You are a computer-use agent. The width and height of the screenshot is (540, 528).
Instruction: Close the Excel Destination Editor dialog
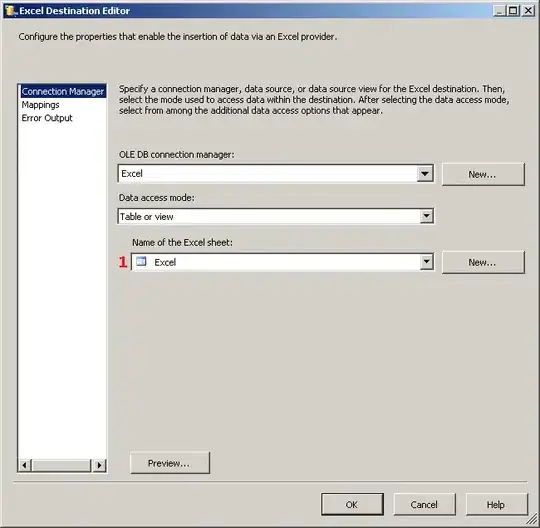(528, 11)
